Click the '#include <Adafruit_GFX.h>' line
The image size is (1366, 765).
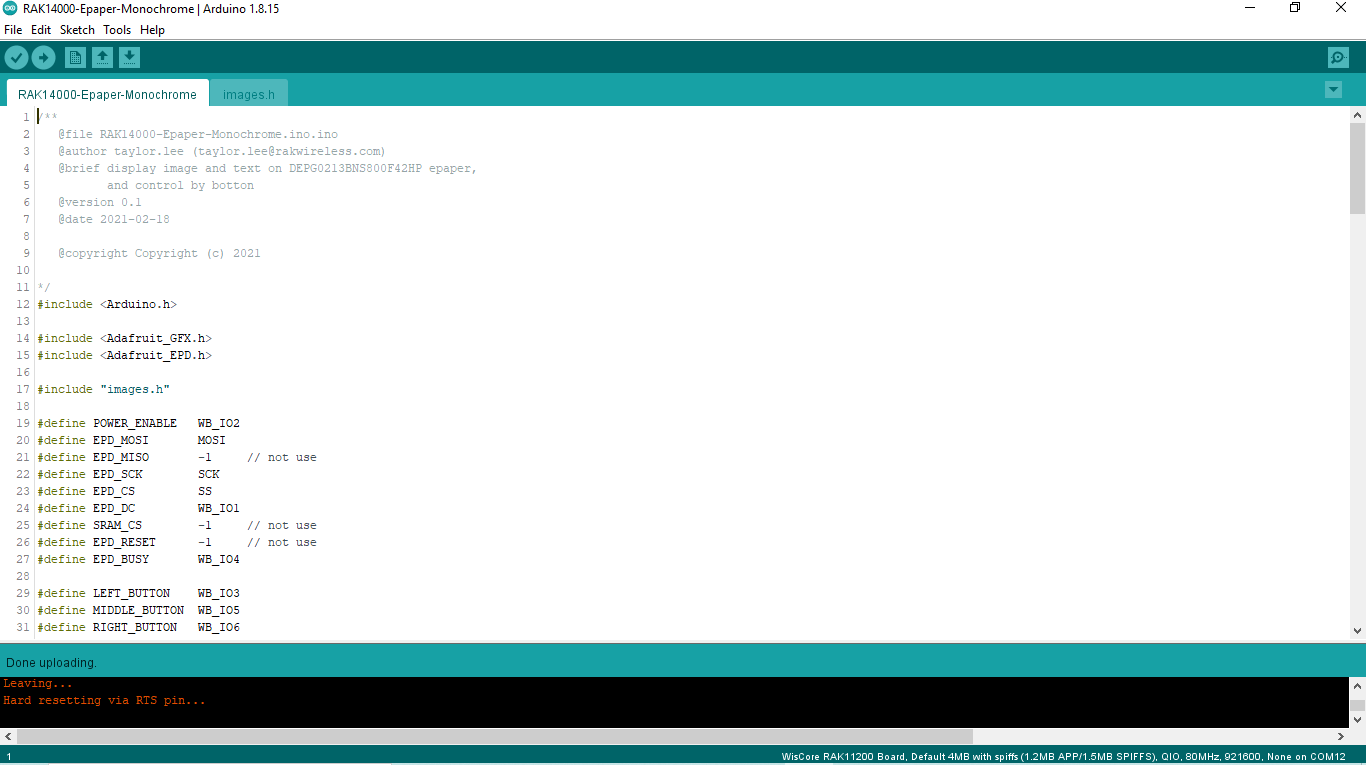pyautogui.click(x=124, y=338)
